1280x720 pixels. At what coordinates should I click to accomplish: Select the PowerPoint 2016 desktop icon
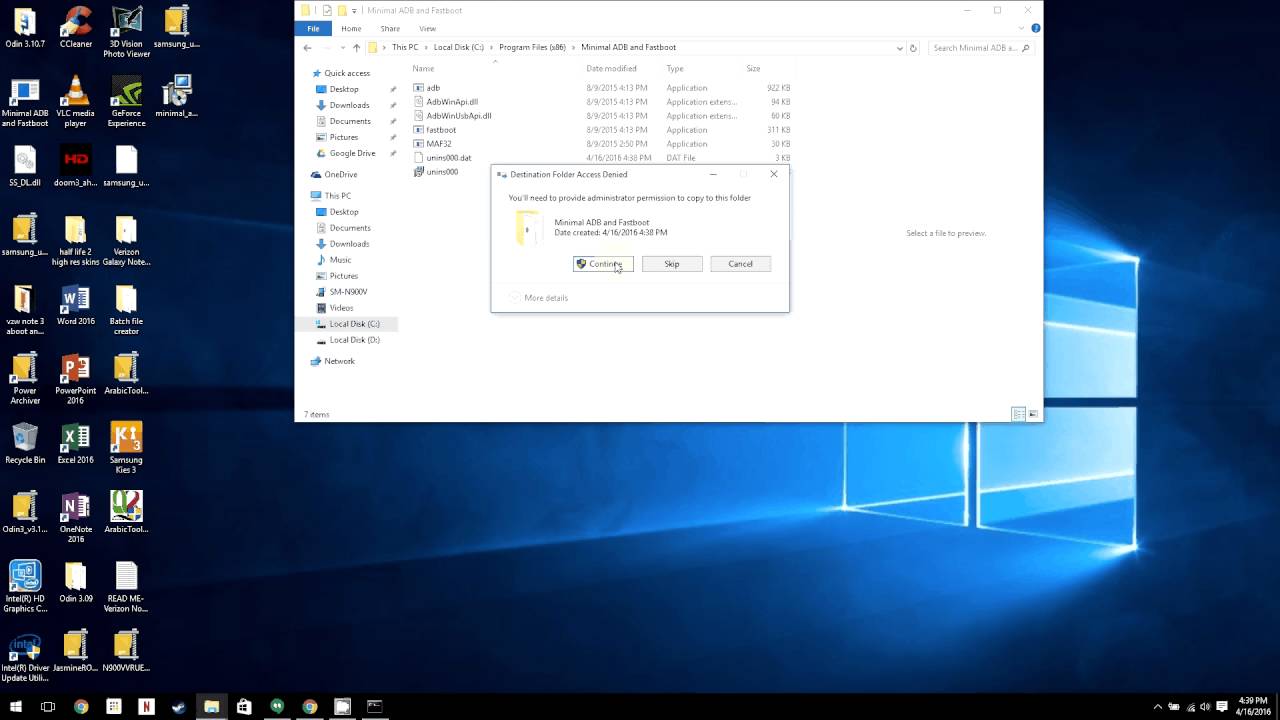coord(76,379)
